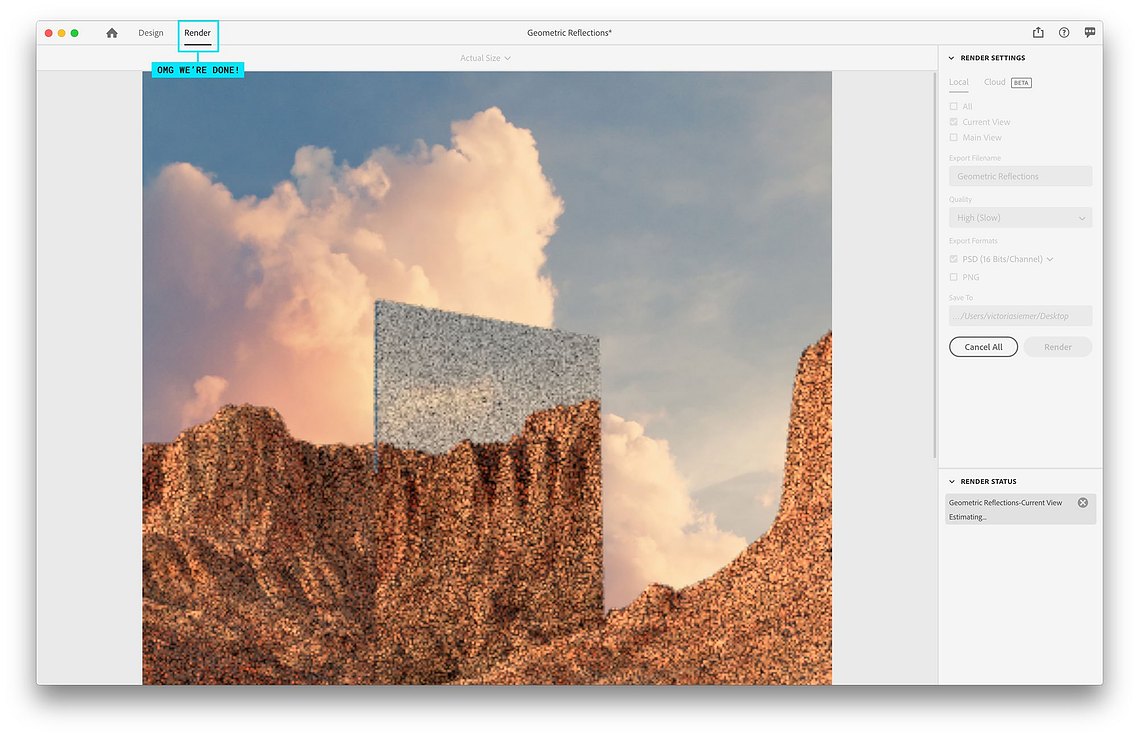Cancel the Geometric Reflections render job
The image size is (1139, 736).
pos(1082,503)
